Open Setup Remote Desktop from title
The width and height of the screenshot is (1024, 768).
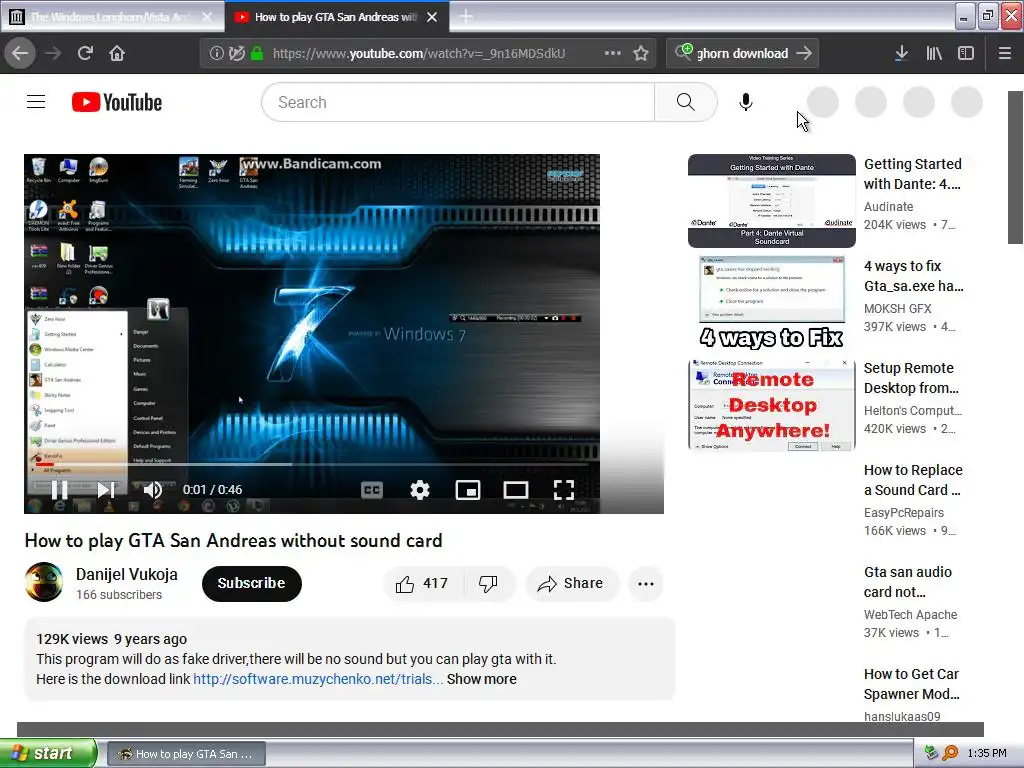911,378
